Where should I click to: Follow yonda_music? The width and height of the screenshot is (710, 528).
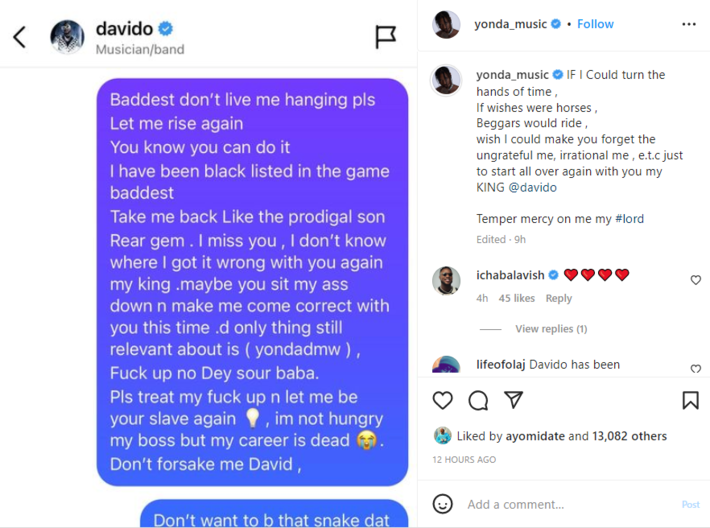pos(595,24)
